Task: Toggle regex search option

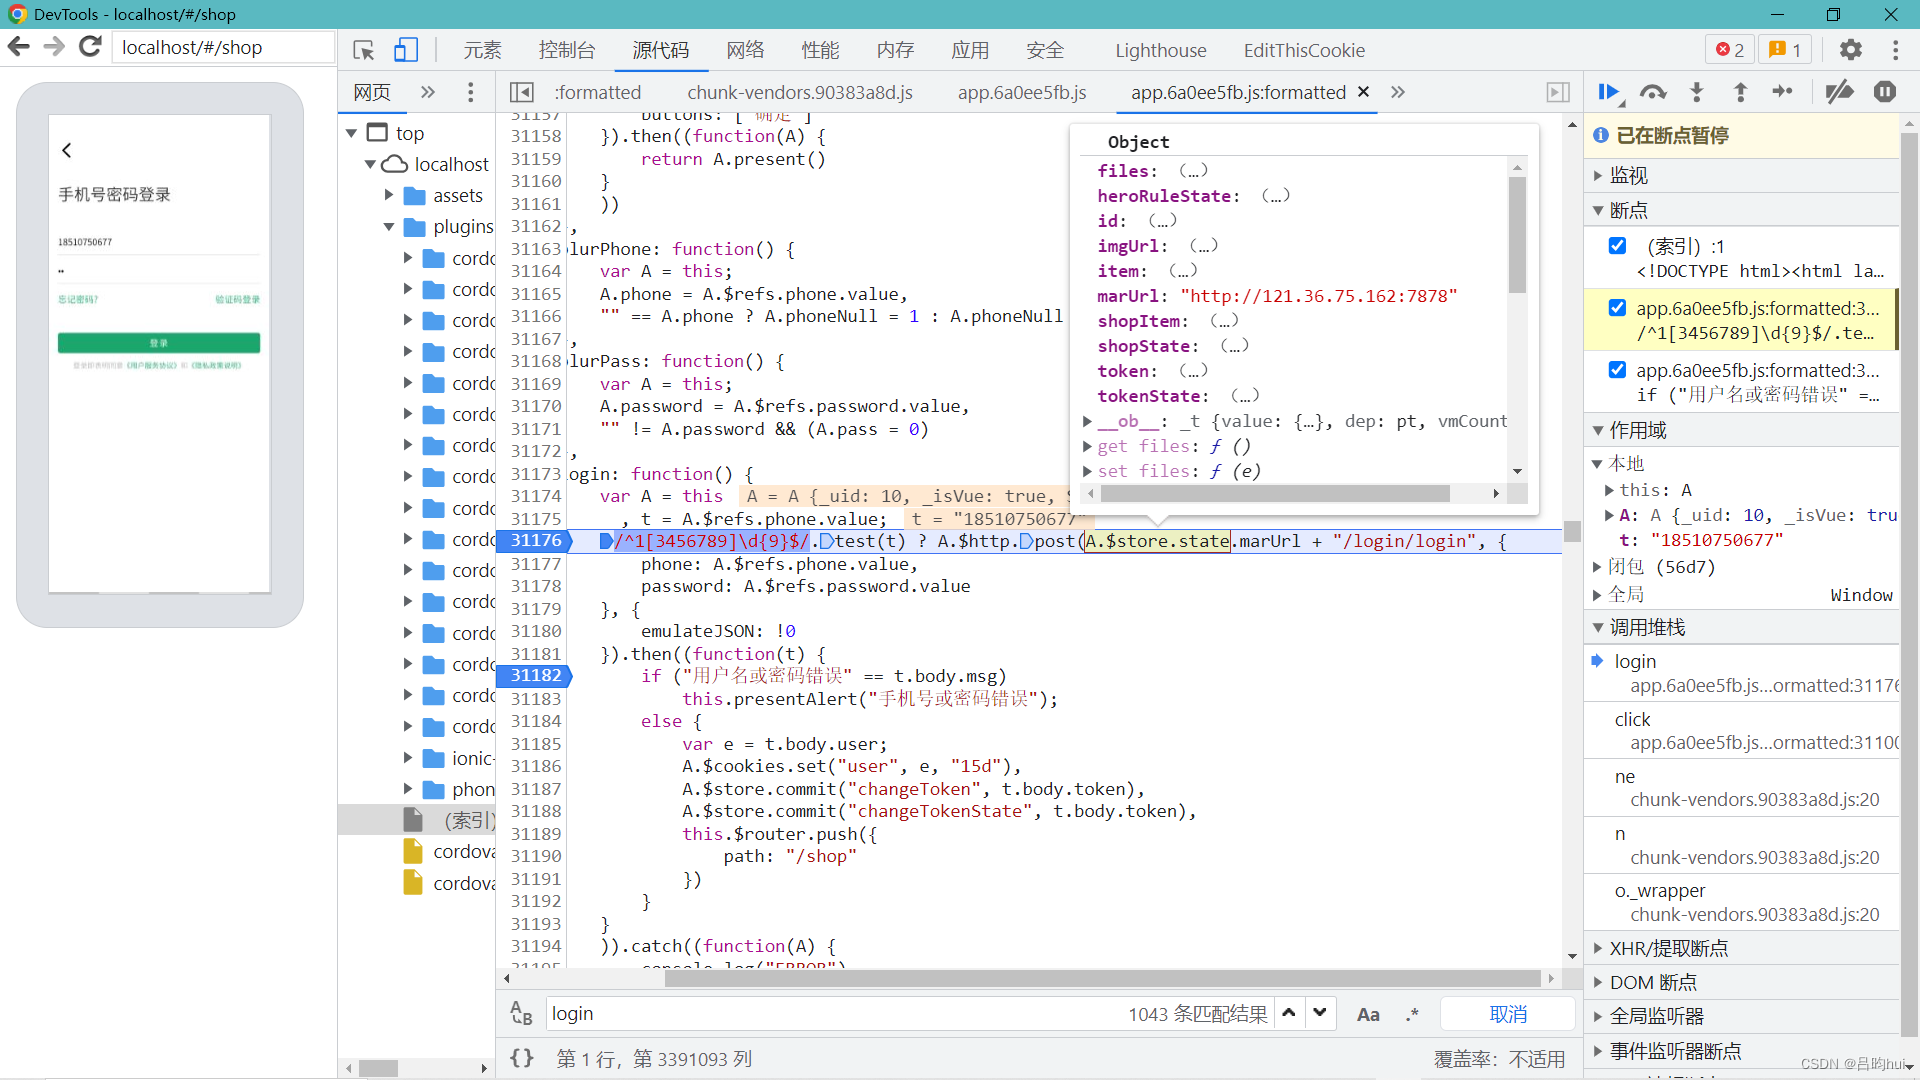Action: click(x=1412, y=1014)
